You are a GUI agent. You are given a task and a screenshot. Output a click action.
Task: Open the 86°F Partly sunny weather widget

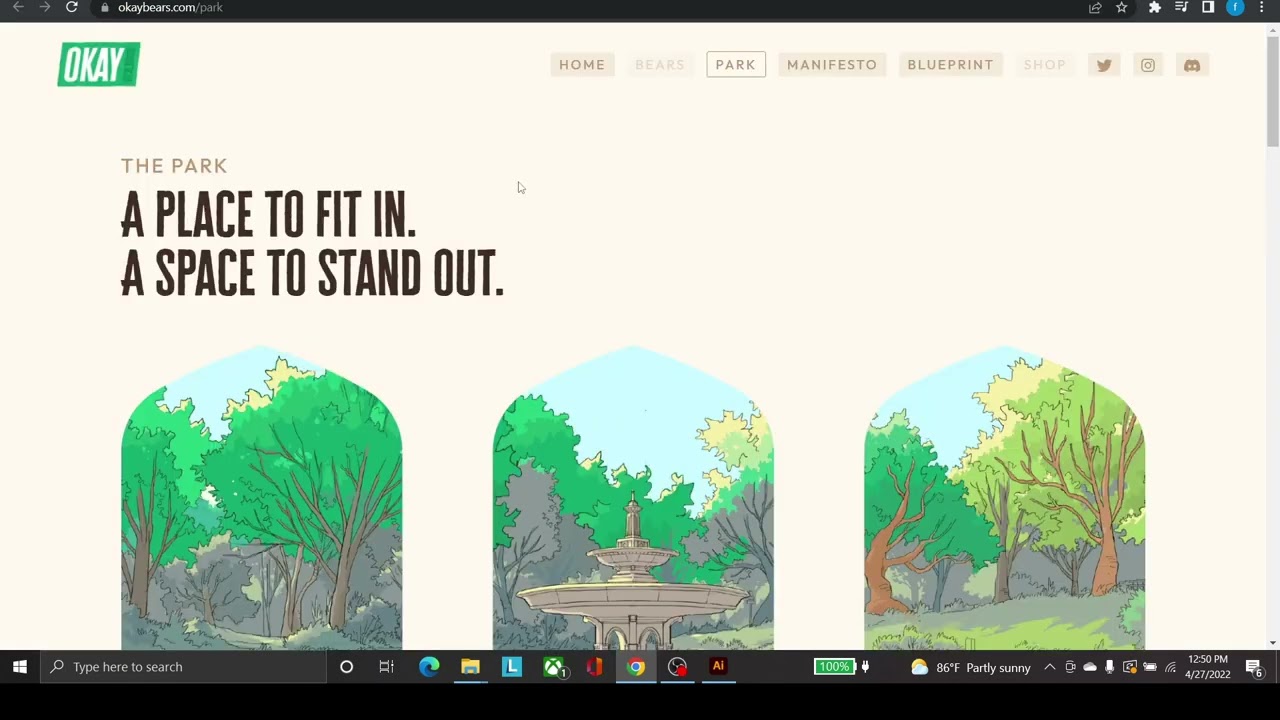pyautogui.click(x=970, y=667)
